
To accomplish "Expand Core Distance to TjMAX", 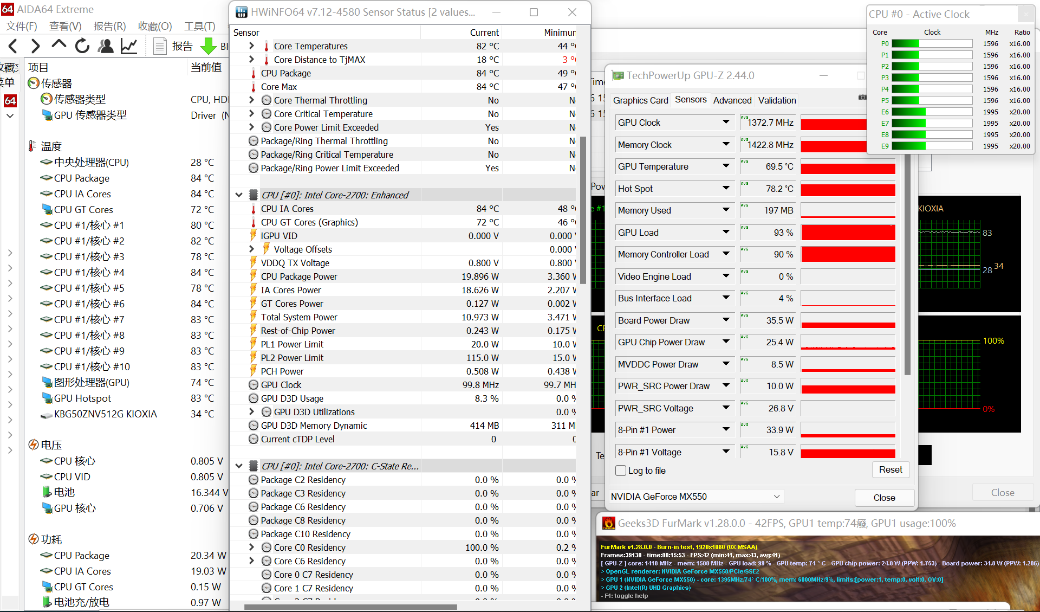I will [251, 59].
